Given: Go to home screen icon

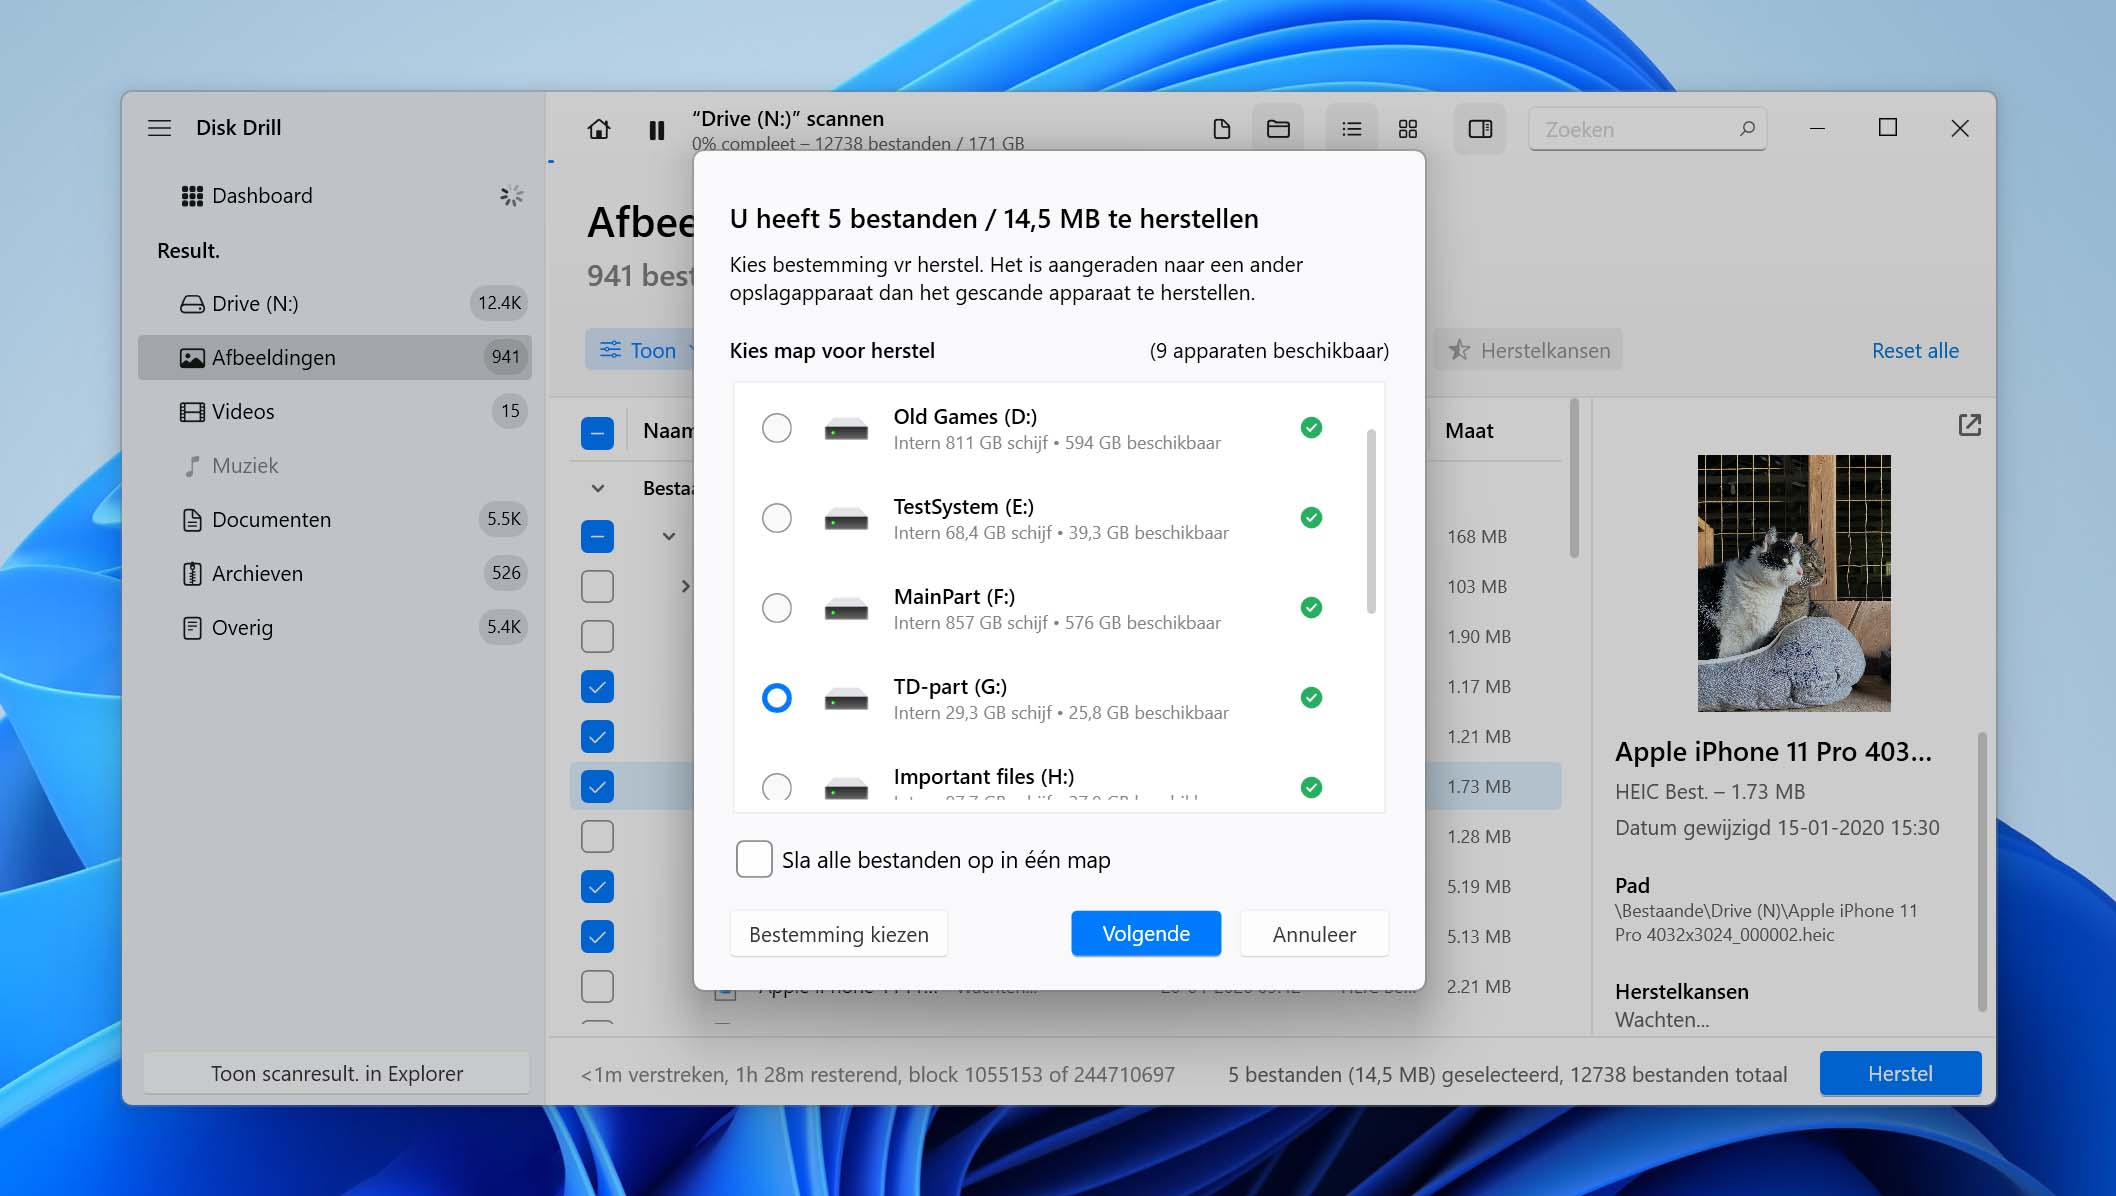Looking at the screenshot, I should [x=598, y=129].
